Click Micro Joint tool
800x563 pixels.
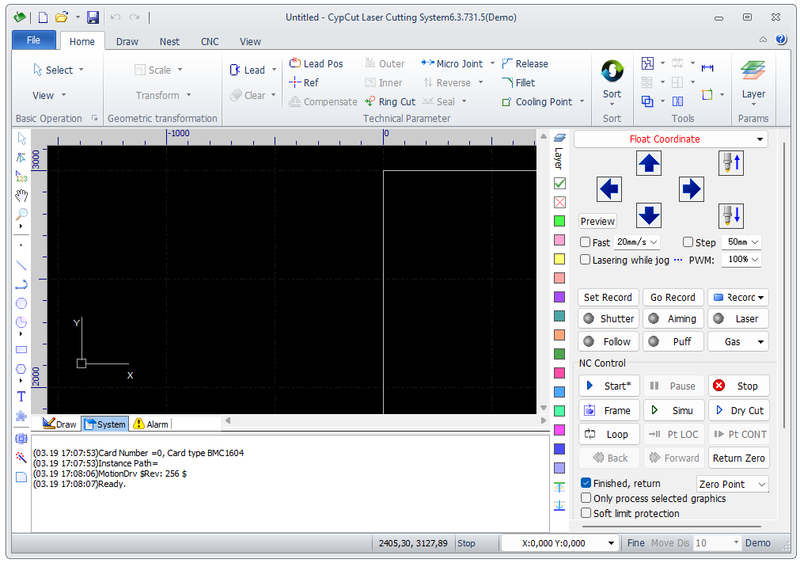[x=452, y=63]
